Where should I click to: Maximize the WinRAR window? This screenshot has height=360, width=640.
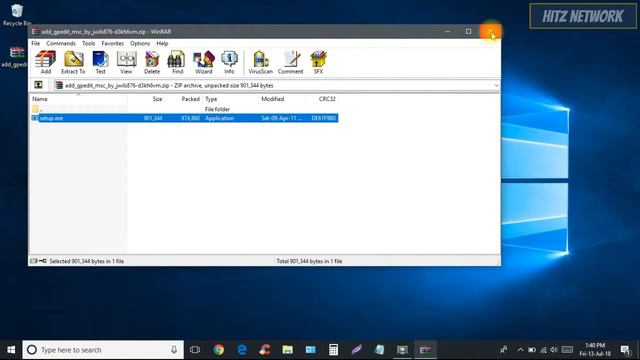469,31
